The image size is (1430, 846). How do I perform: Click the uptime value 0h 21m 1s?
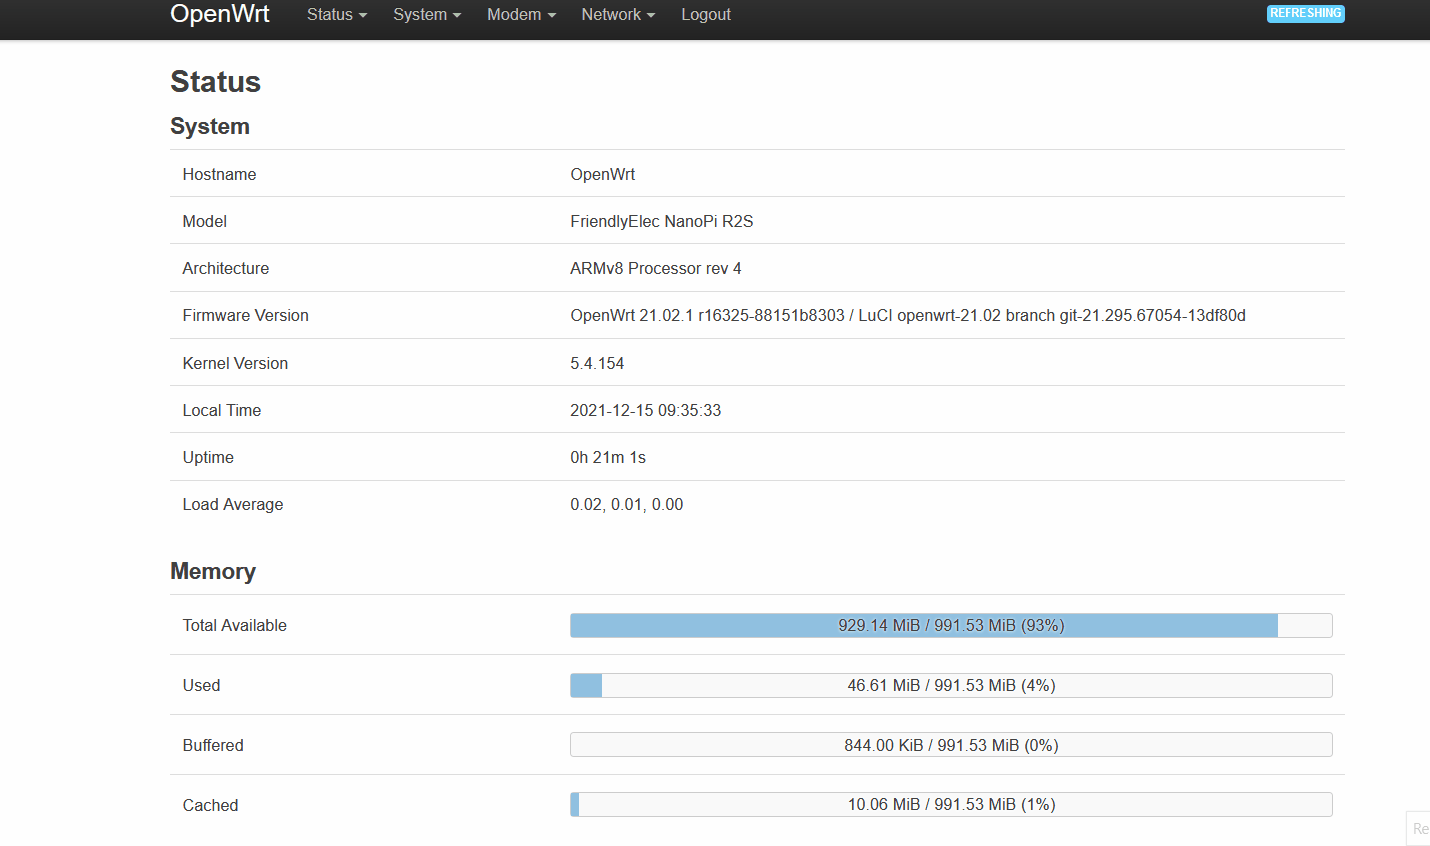608,457
